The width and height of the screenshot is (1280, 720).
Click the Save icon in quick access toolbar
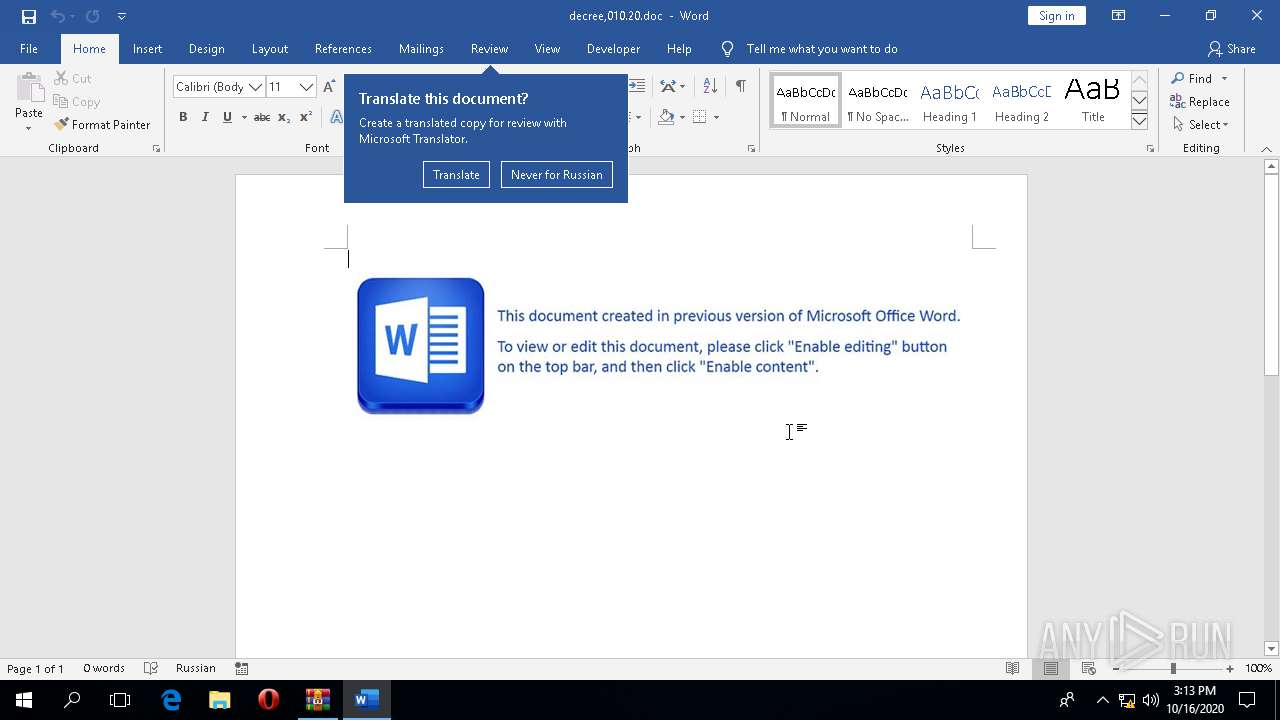tap(29, 16)
